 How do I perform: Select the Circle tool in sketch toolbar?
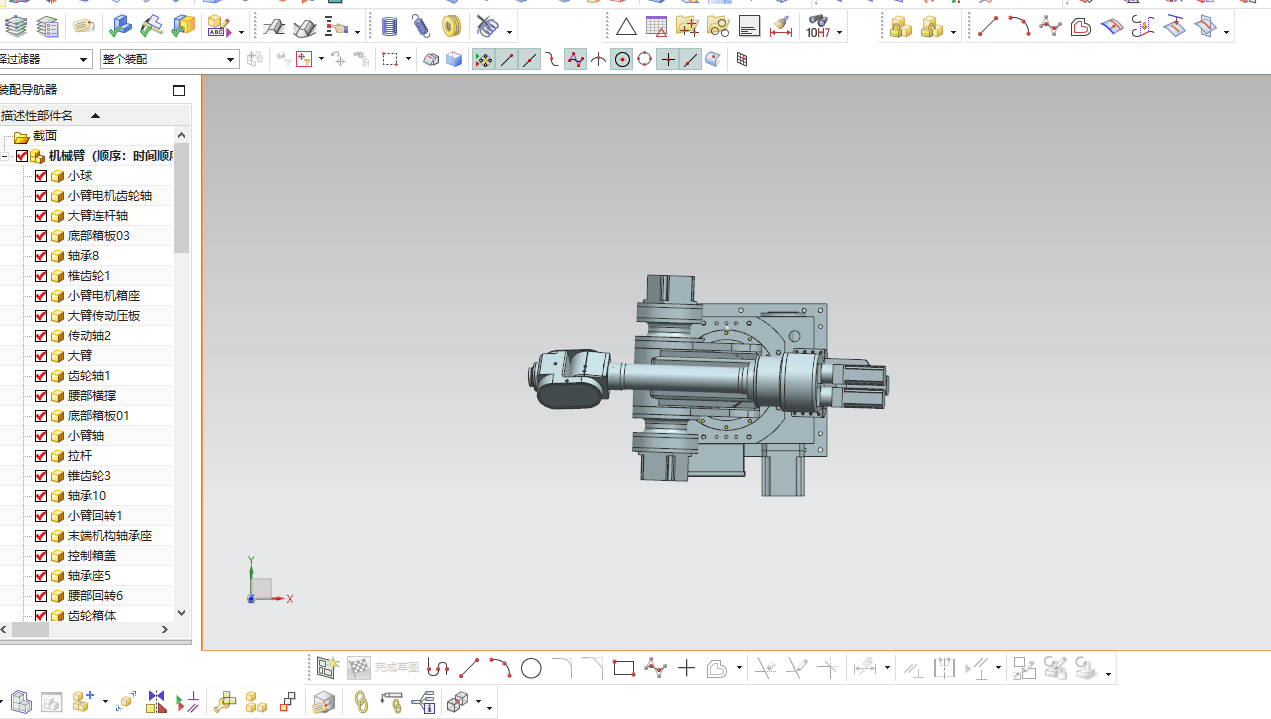point(531,668)
